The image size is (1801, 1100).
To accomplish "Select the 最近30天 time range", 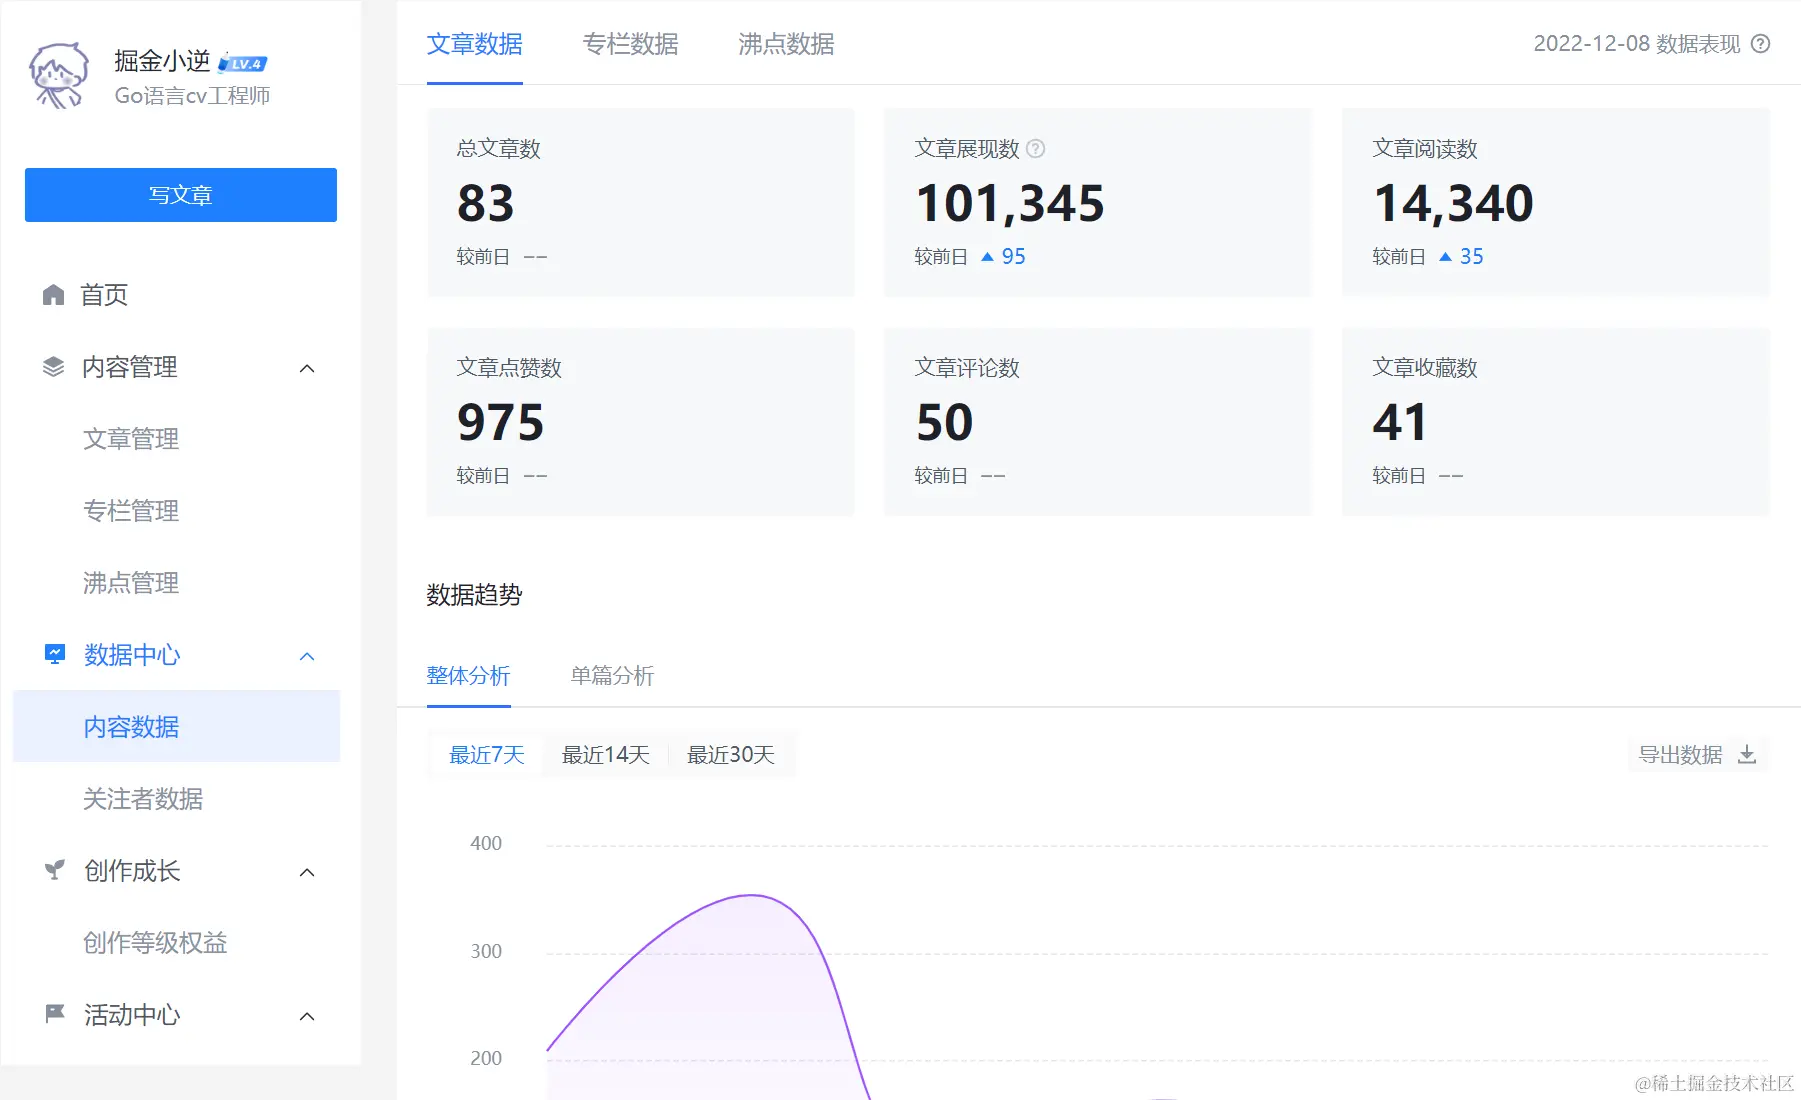I will coord(731,755).
